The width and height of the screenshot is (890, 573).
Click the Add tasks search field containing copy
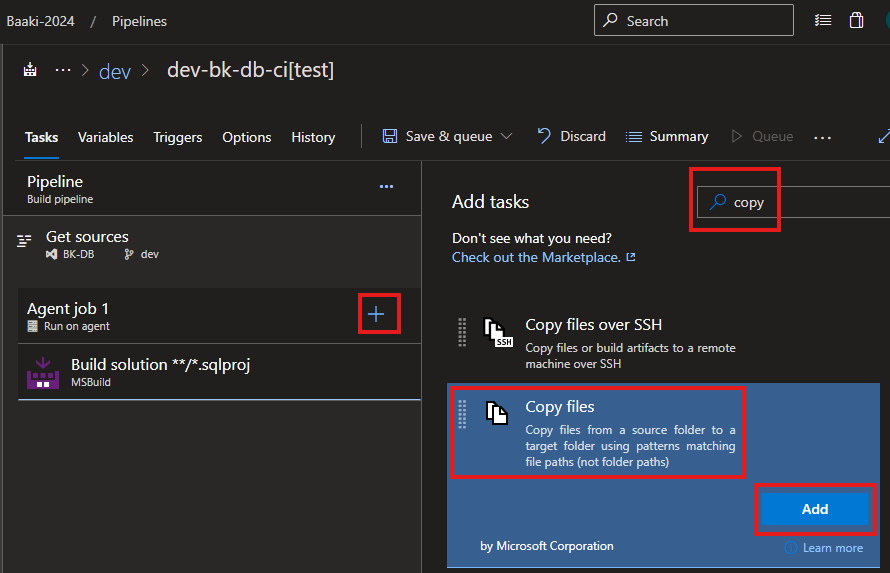[794, 202]
